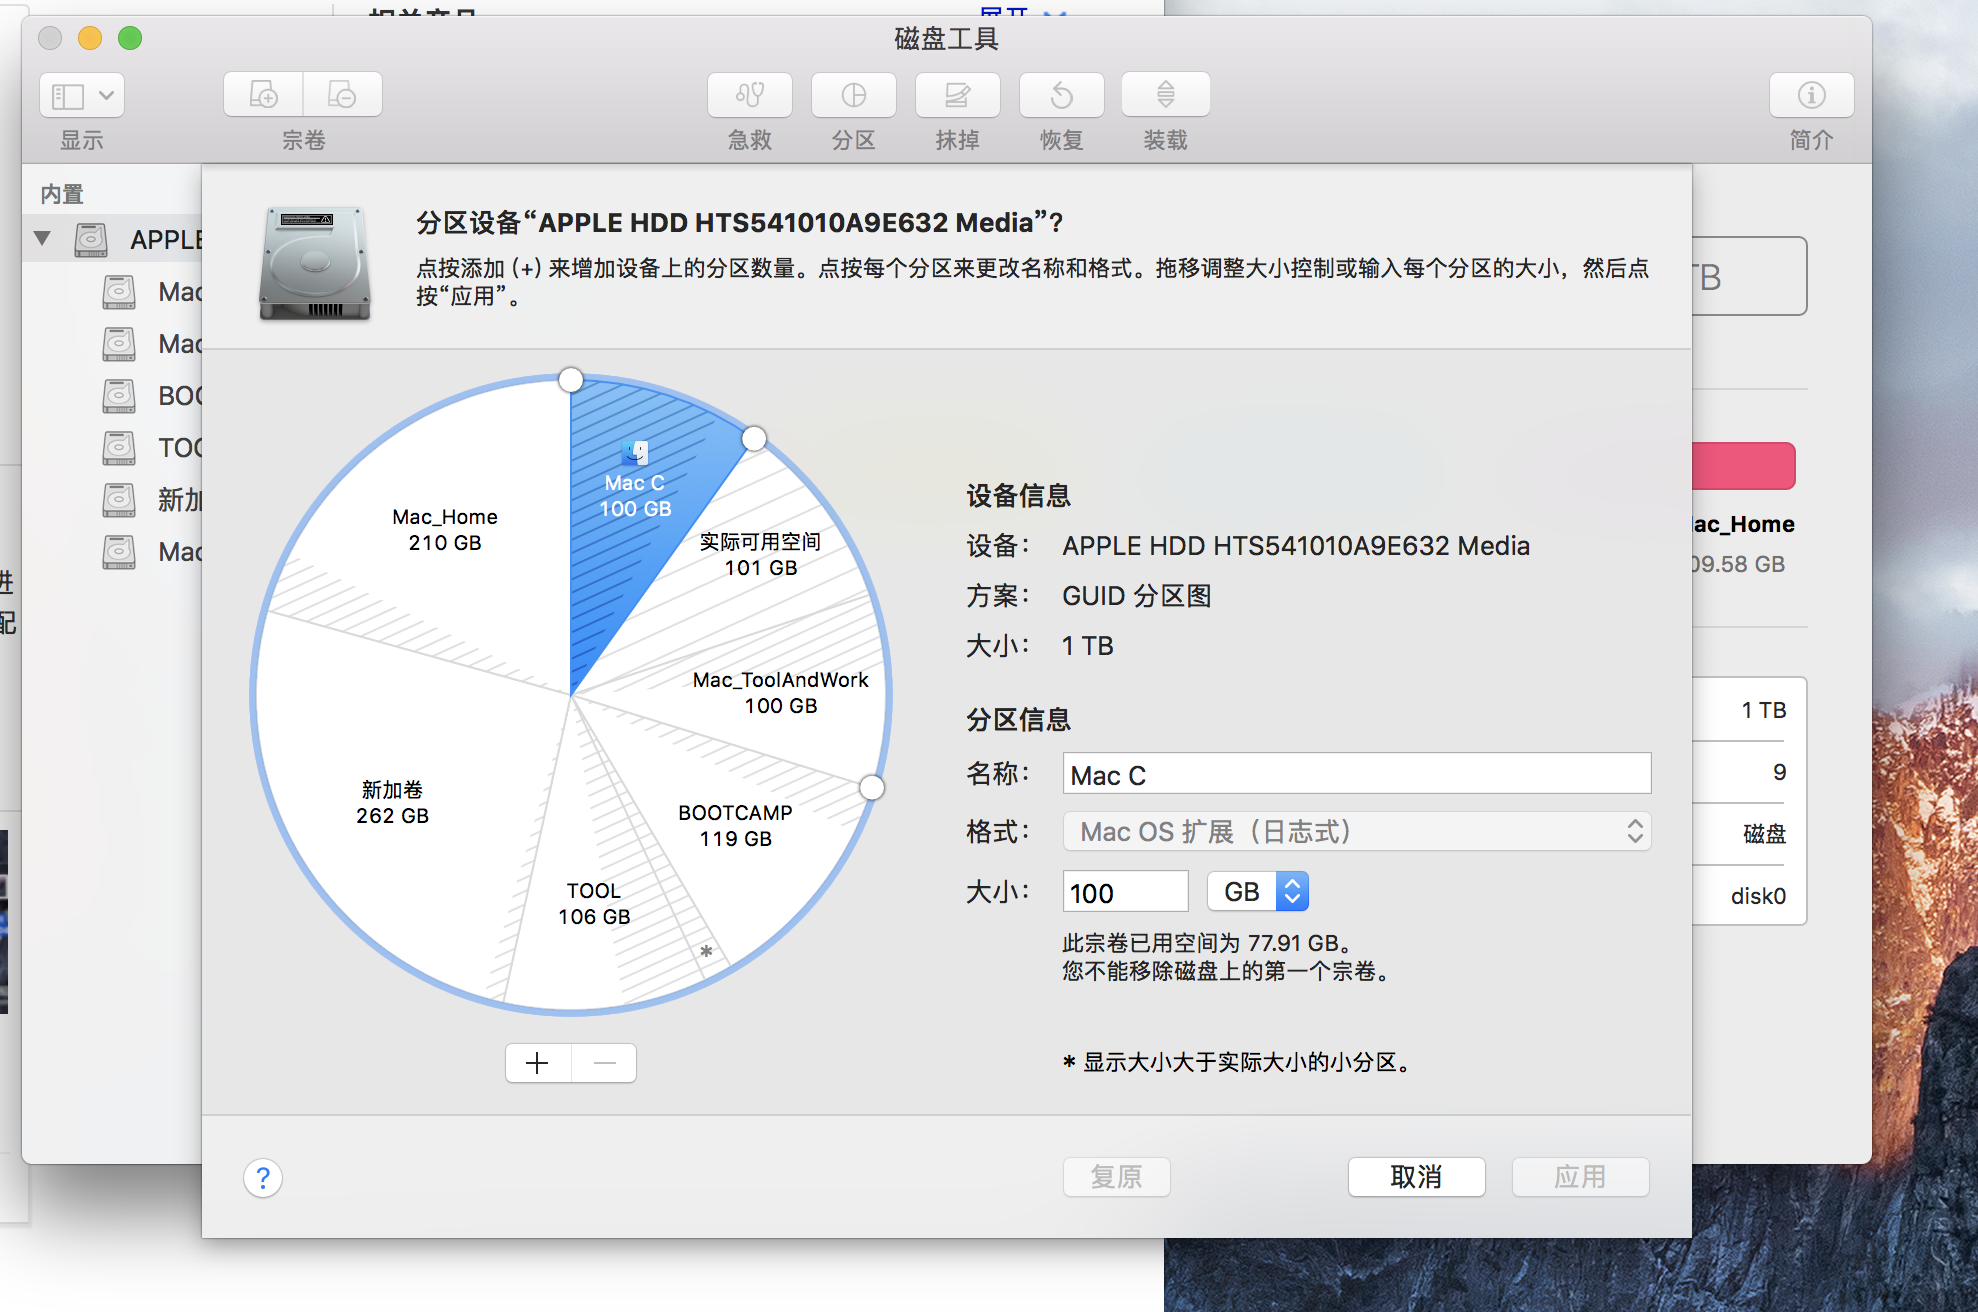1978x1312 pixels.
Task: Open the GB size unit dropdown
Action: (1257, 892)
